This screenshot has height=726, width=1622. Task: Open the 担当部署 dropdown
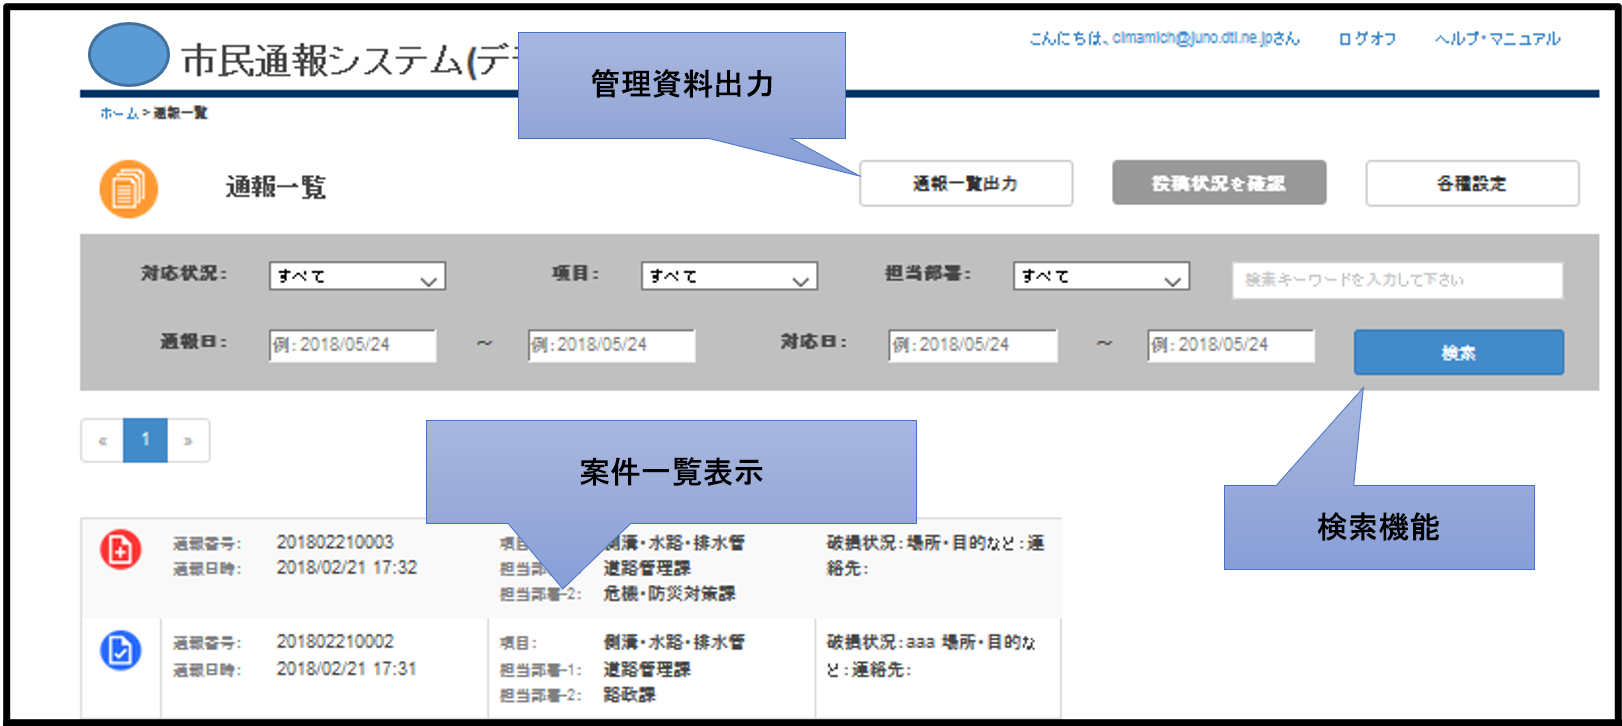click(x=1101, y=277)
